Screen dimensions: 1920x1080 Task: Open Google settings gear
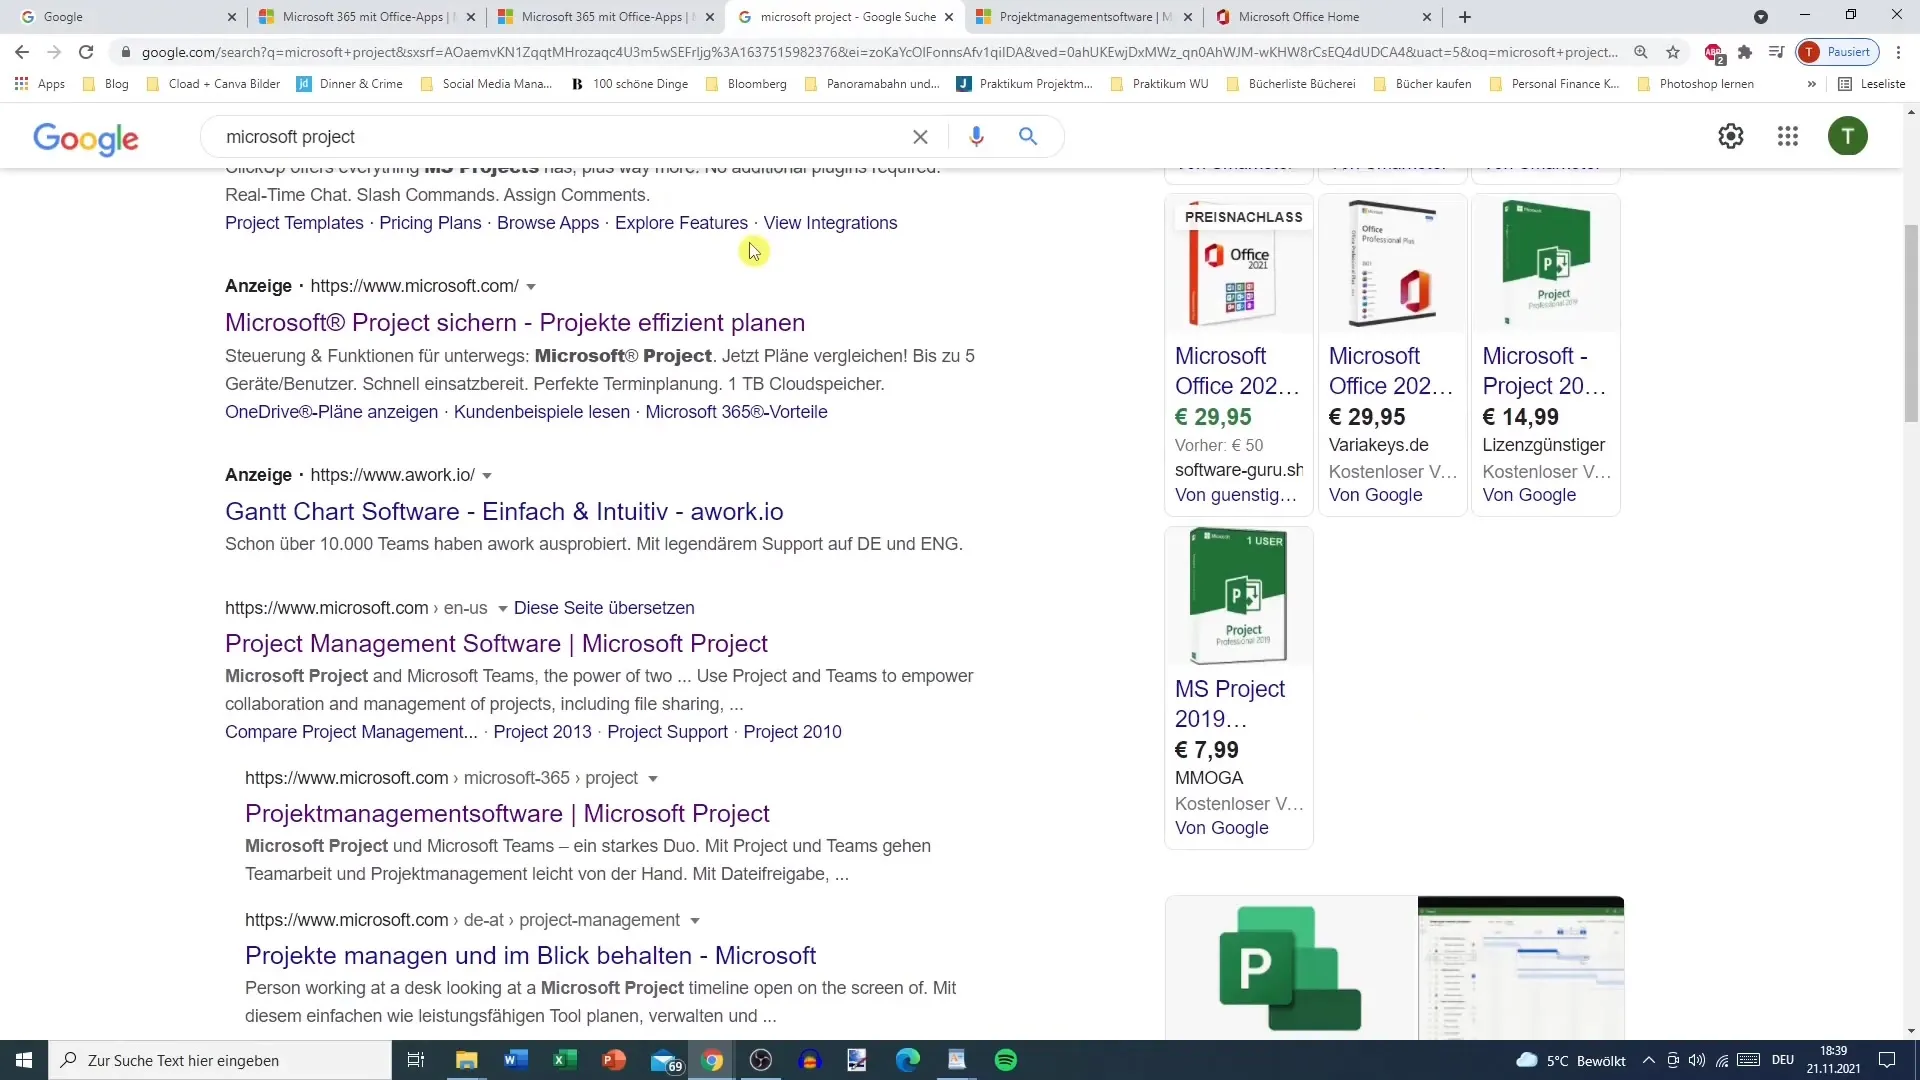tap(1731, 136)
